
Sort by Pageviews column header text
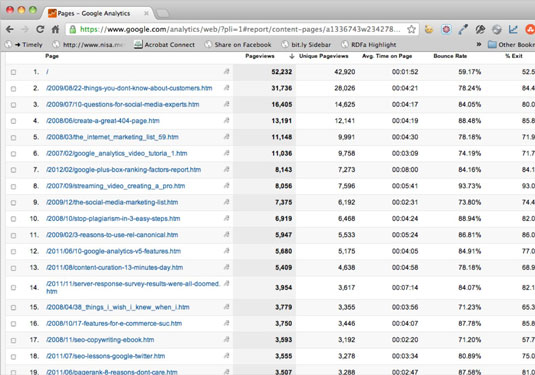click(x=260, y=56)
